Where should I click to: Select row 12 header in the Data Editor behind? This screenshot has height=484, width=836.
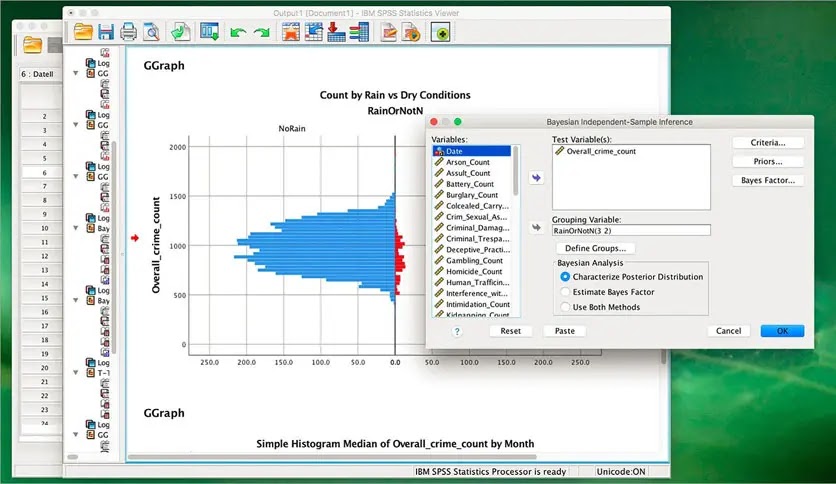tap(45, 256)
